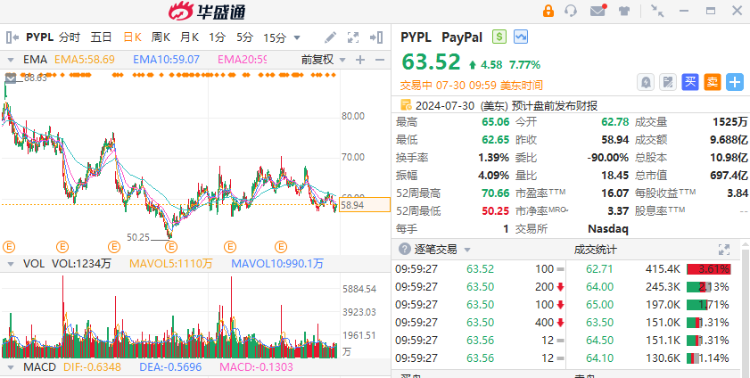Click the 63.52 trade row with 100 shares
This screenshot has height=378, width=750.
click(x=480, y=269)
